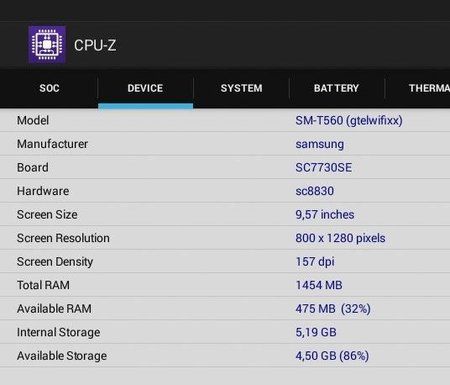Click the CPU-Z title text

coord(95,45)
